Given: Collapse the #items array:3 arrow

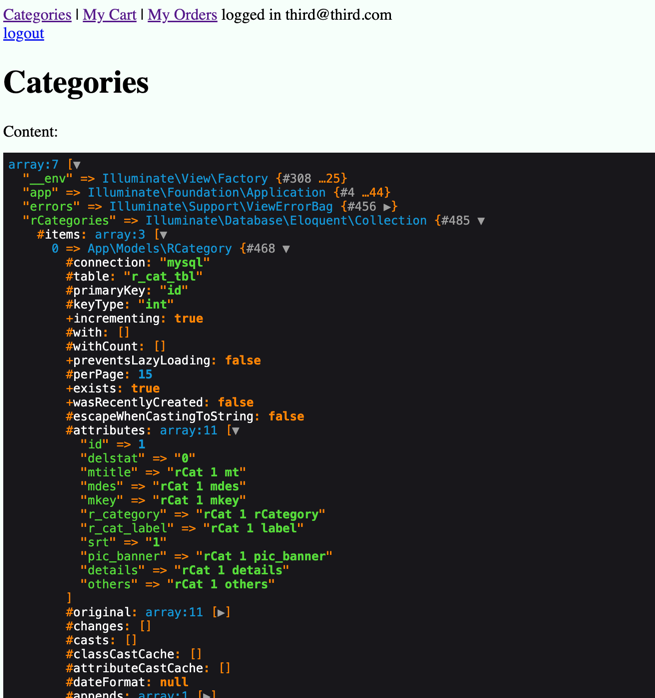Looking at the screenshot, I should (x=162, y=235).
